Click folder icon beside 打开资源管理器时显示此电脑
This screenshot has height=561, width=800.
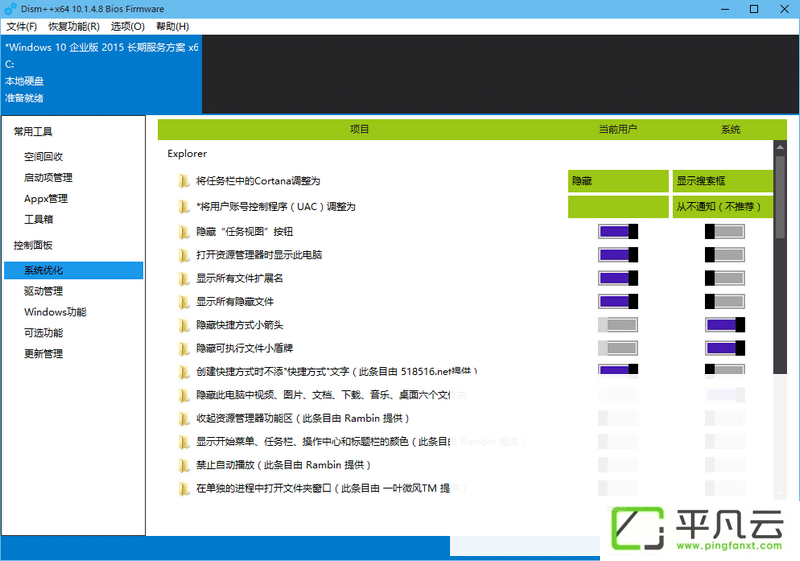[184, 255]
